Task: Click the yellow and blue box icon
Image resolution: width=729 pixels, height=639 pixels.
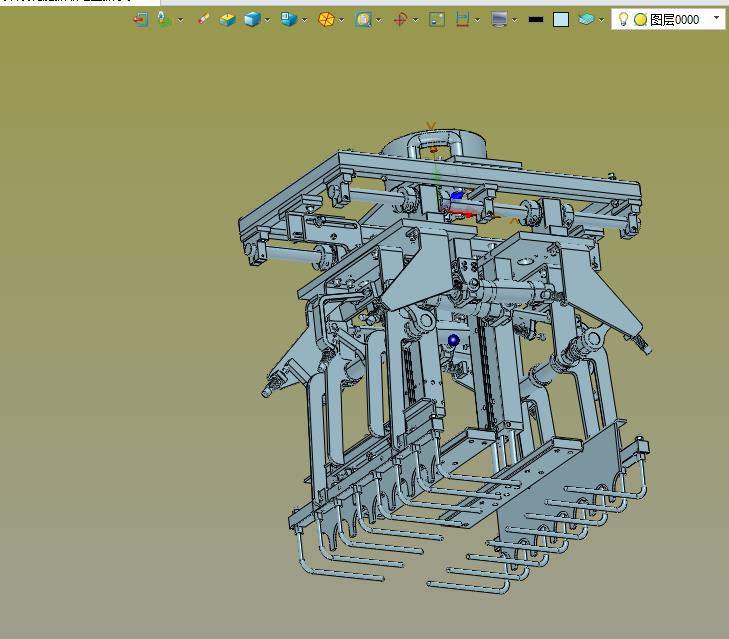Action: pos(227,19)
